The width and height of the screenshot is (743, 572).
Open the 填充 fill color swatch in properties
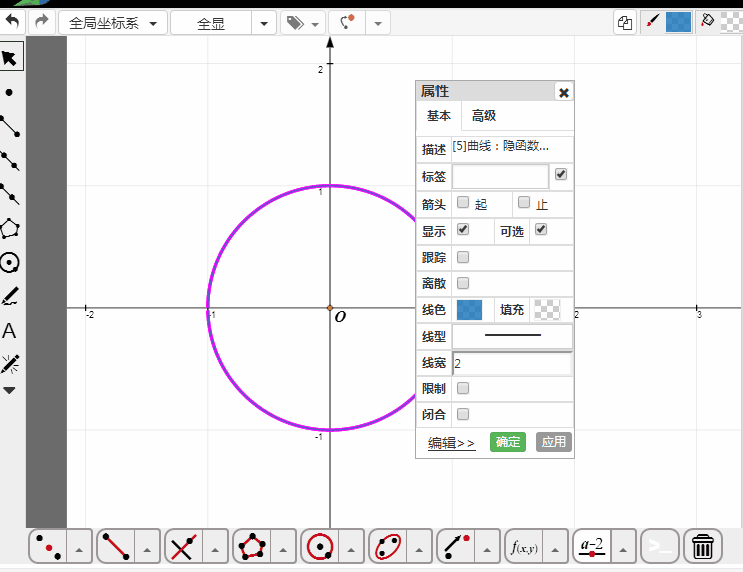coord(547,310)
